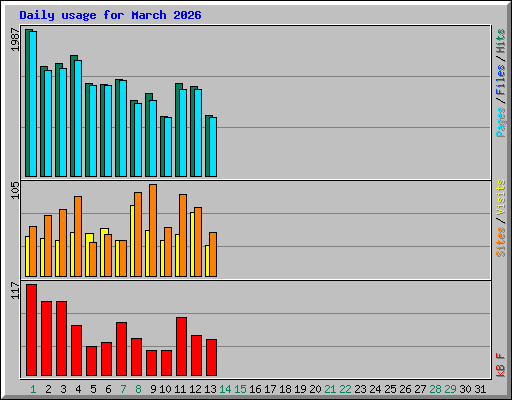Click day 1 on the x-axis

33,389
